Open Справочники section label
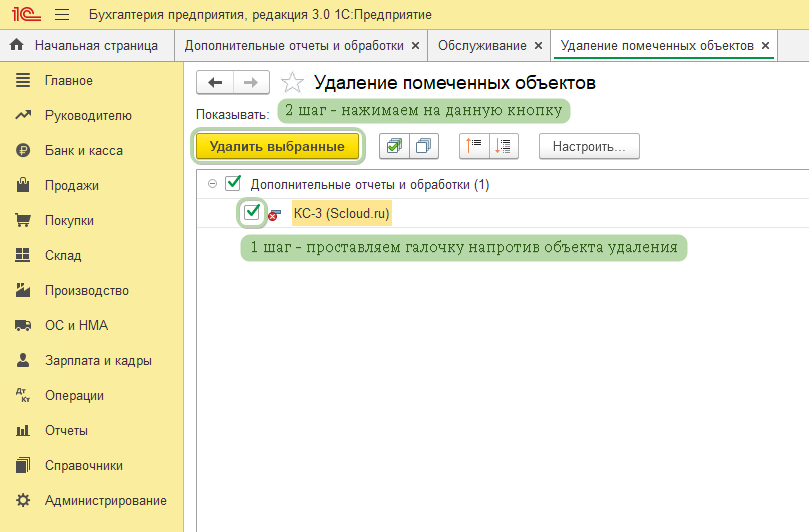 point(84,465)
